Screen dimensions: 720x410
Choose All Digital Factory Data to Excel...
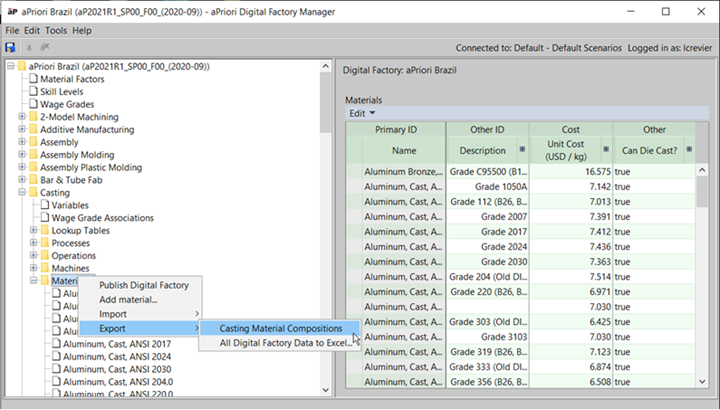tap(279, 343)
